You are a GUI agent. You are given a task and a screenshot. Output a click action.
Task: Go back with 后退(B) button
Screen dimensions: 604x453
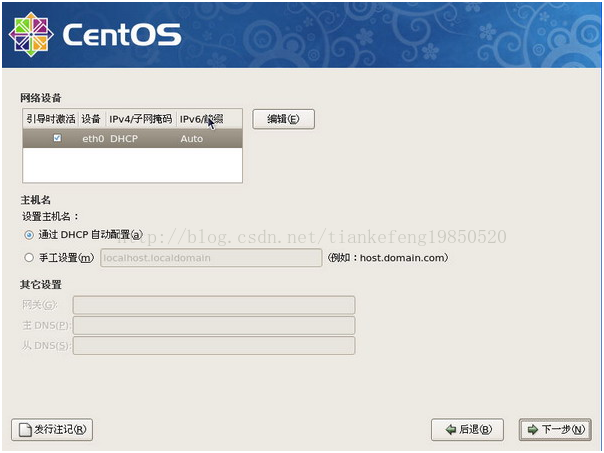pyautogui.click(x=467, y=430)
